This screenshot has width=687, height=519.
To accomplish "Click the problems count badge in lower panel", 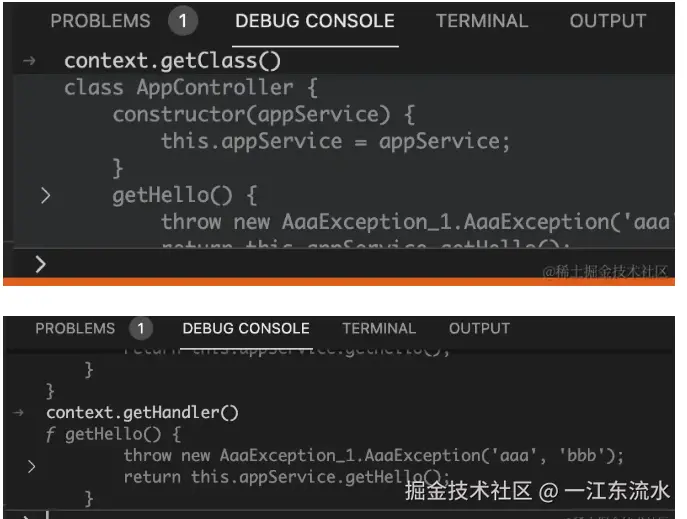I will pos(141,328).
